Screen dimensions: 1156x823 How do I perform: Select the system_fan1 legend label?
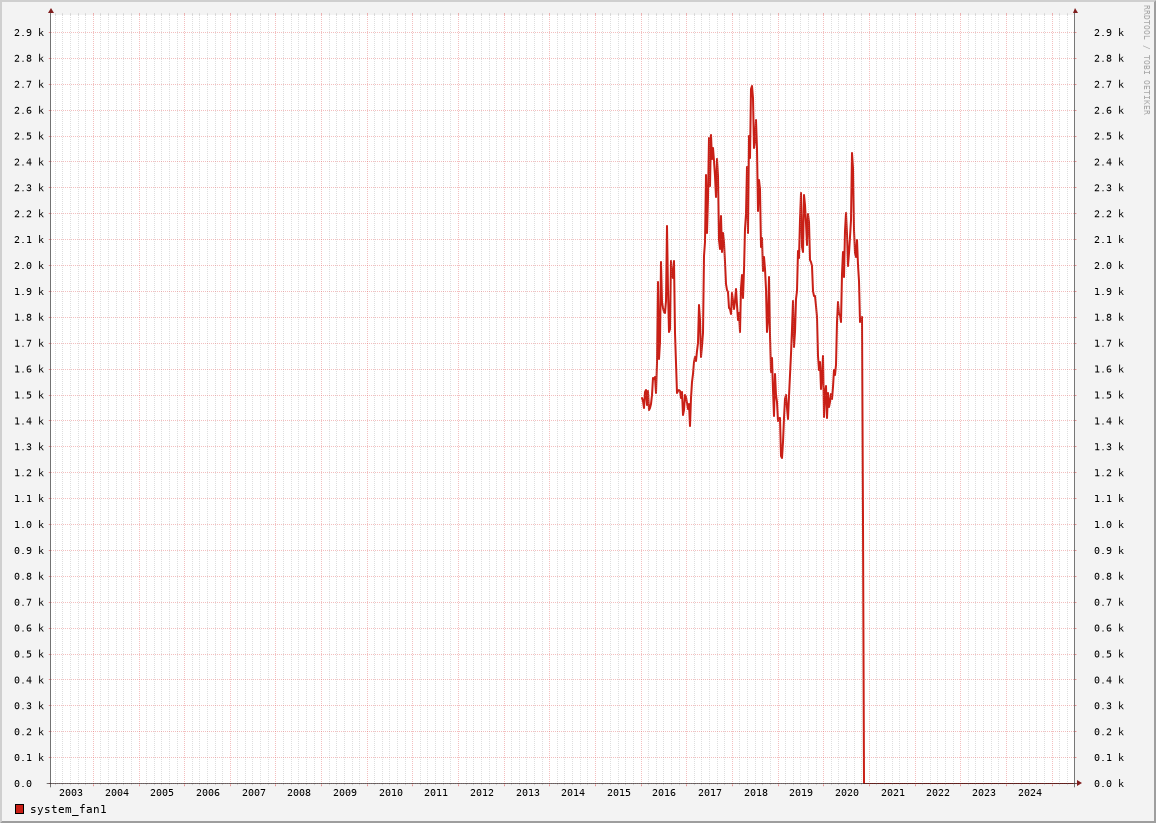coord(68,809)
